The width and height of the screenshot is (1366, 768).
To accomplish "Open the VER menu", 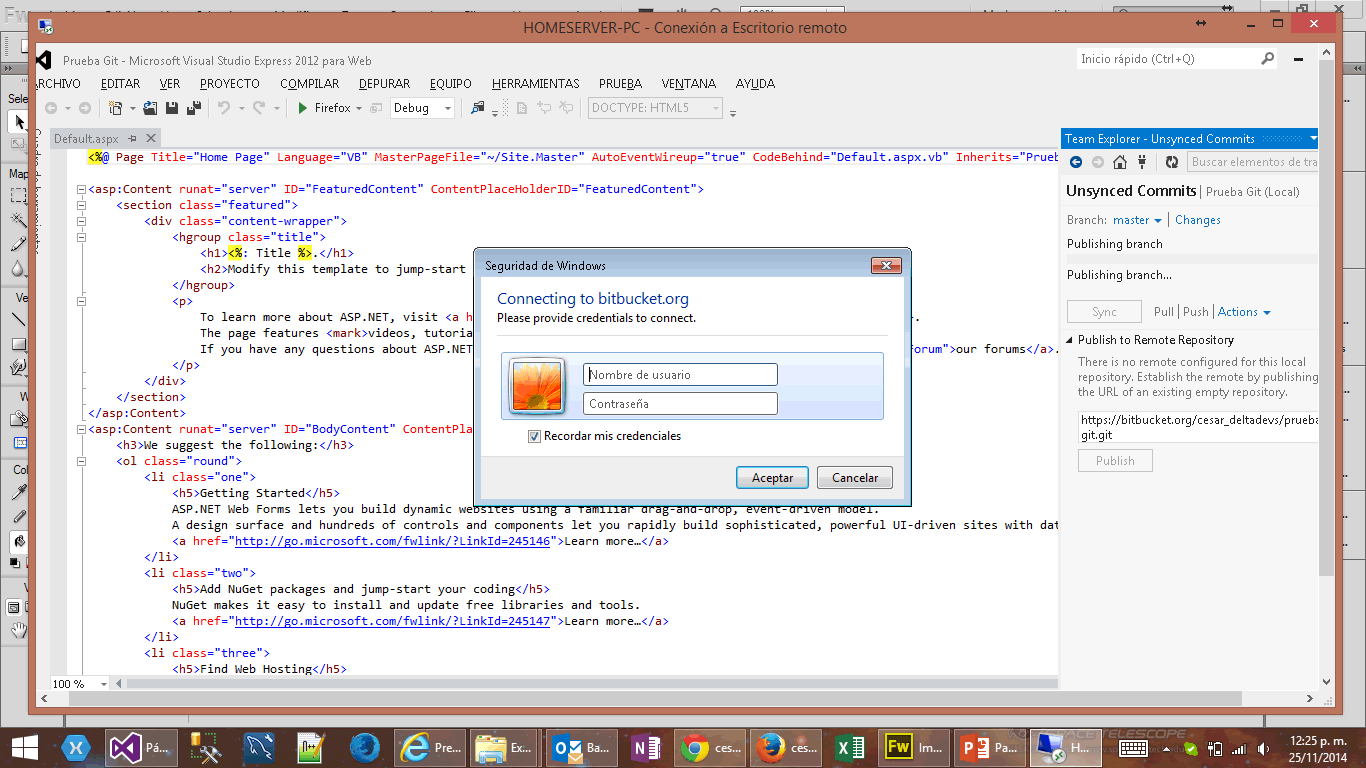I will 169,84.
